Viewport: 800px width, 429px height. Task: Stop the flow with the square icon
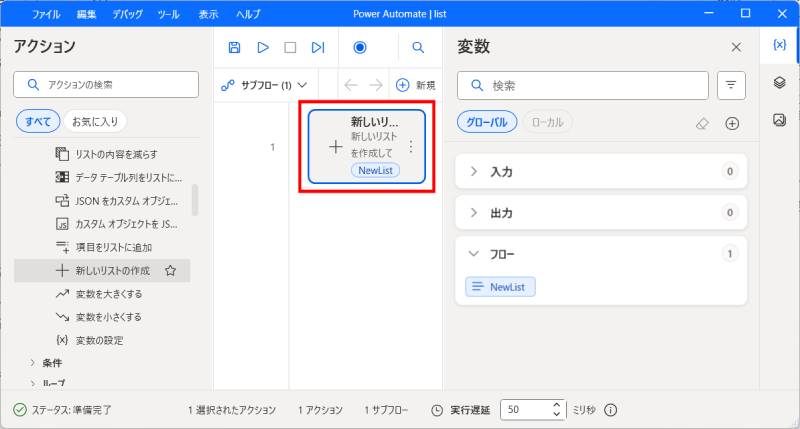290,47
